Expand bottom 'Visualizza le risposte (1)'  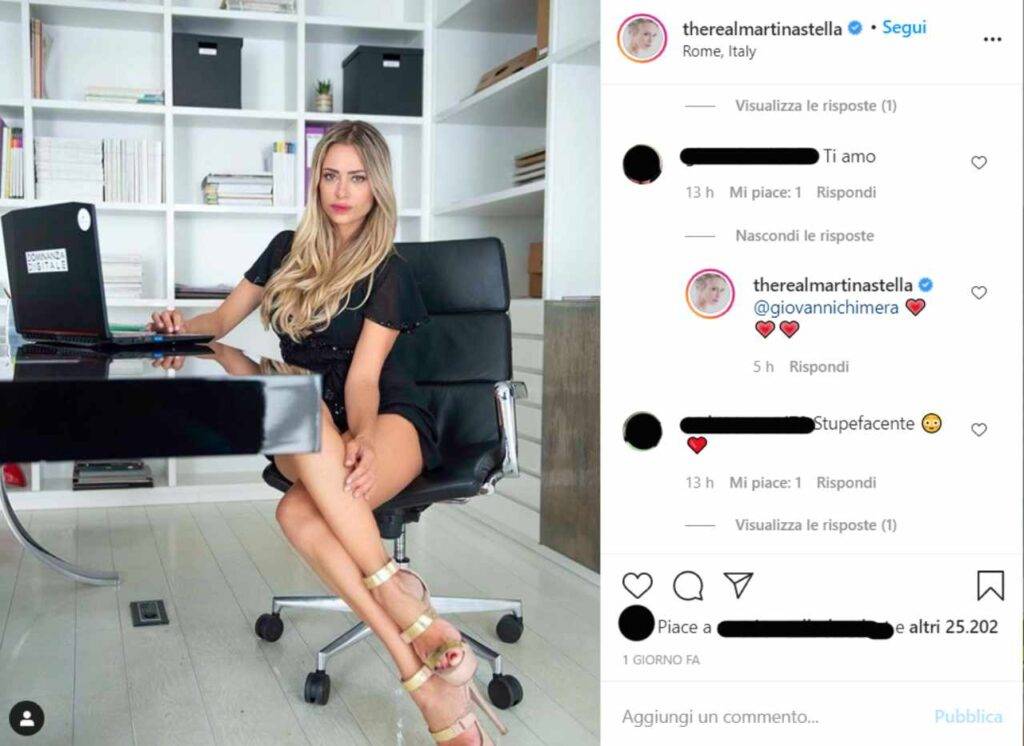pyautogui.click(x=816, y=525)
